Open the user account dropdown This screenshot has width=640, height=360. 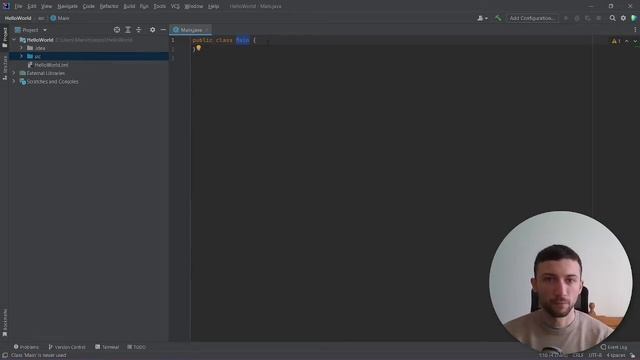pos(482,18)
